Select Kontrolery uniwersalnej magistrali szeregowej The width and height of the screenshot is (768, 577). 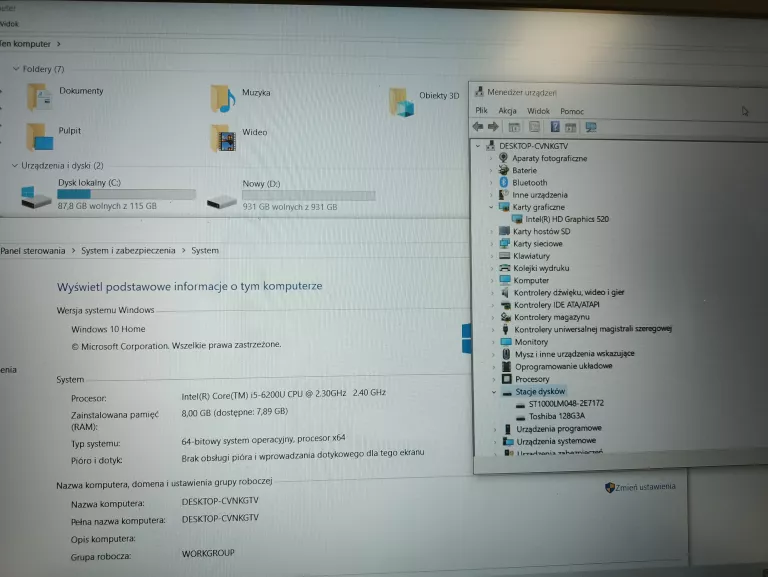pyautogui.click(x=593, y=329)
